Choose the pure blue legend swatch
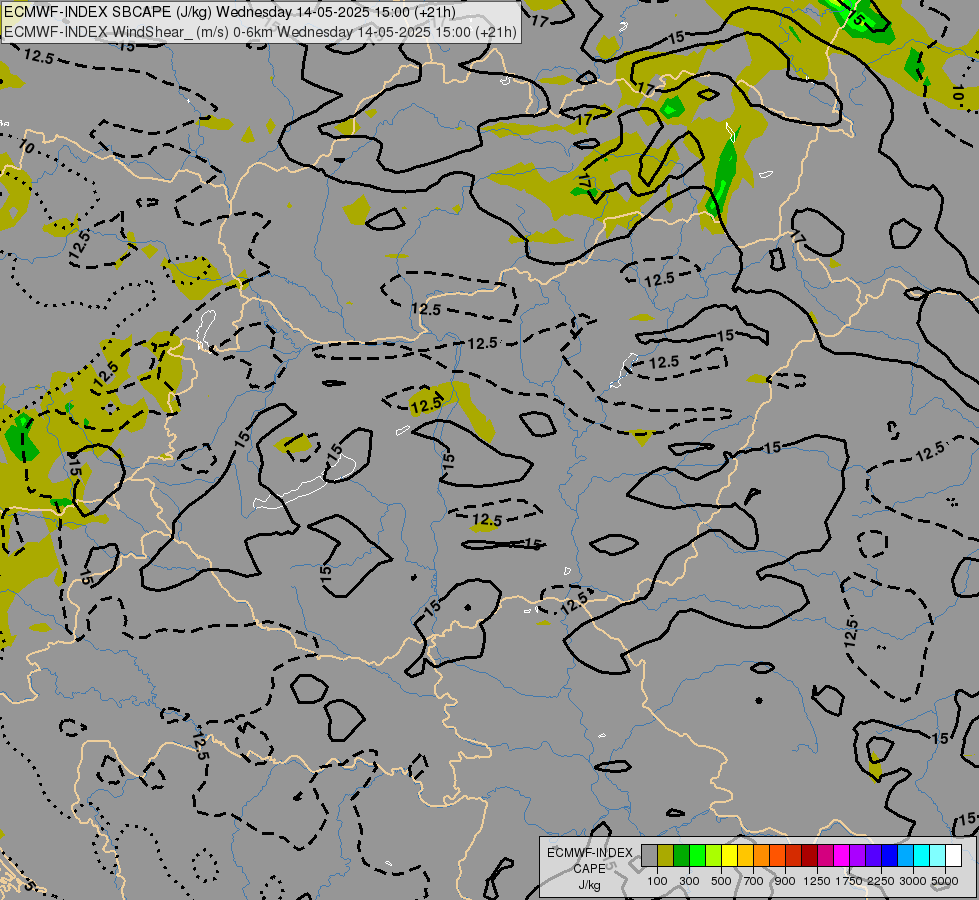The width and height of the screenshot is (979, 900). click(890, 855)
